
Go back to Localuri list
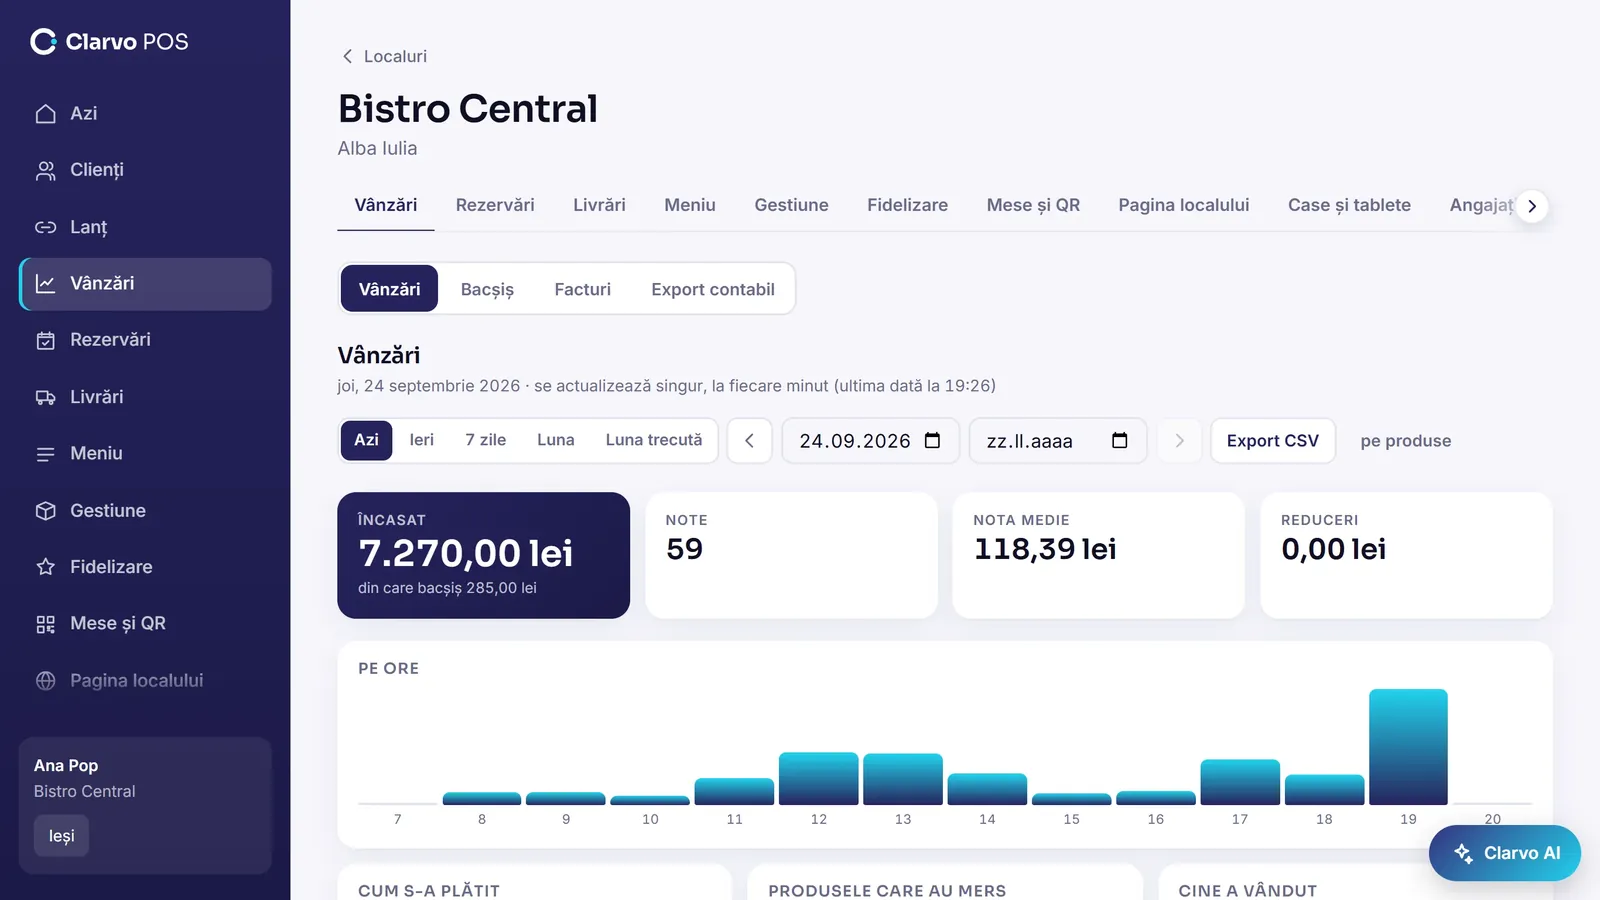(384, 56)
